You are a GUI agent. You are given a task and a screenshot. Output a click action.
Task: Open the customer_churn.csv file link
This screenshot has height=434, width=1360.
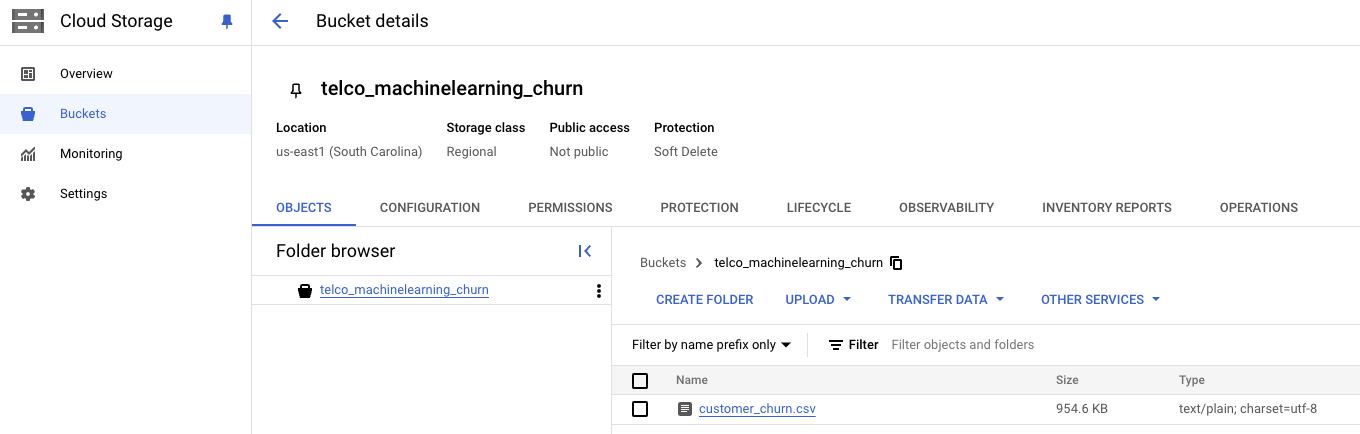point(757,409)
